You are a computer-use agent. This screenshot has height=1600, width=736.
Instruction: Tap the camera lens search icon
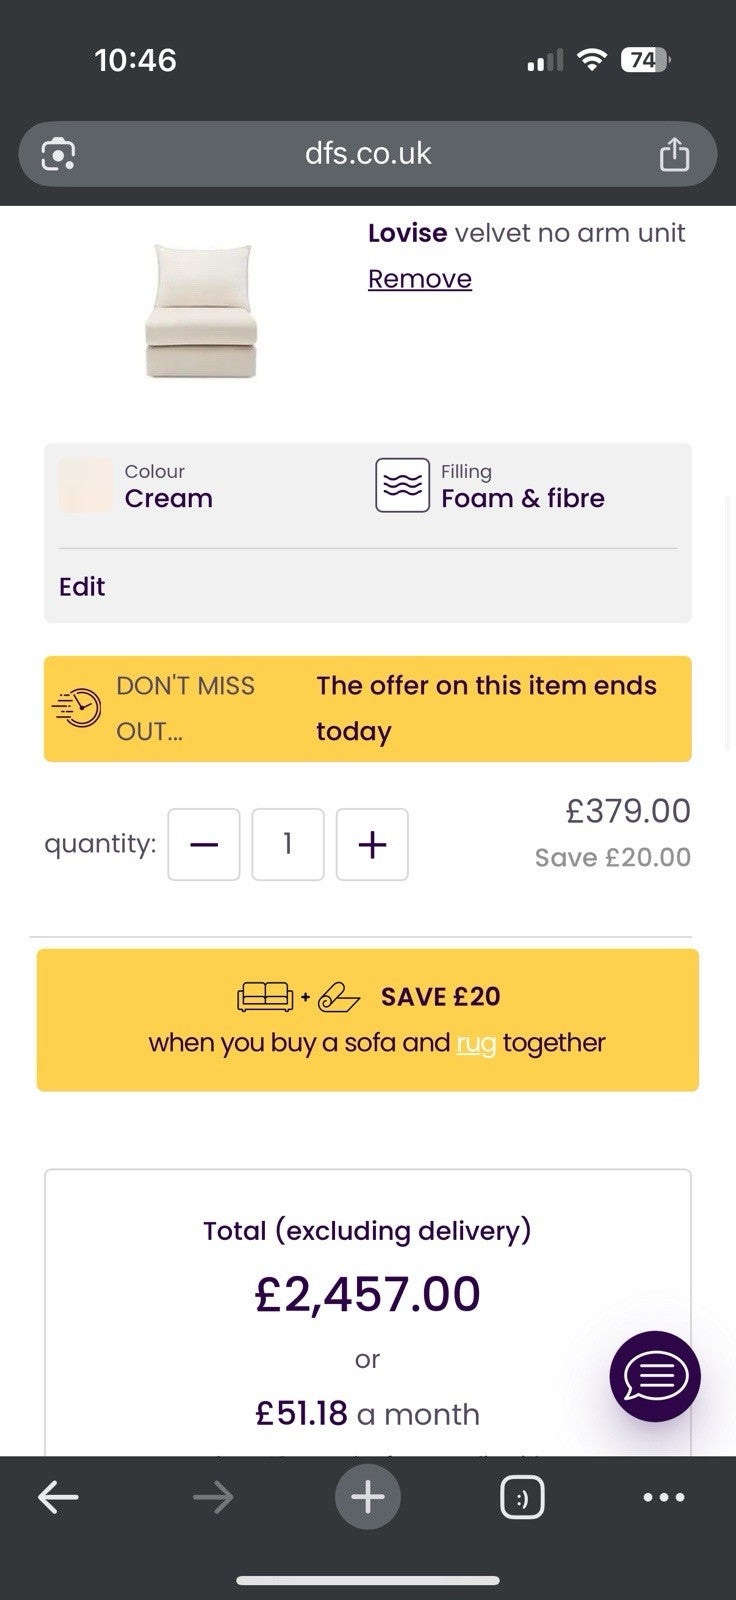coord(58,154)
